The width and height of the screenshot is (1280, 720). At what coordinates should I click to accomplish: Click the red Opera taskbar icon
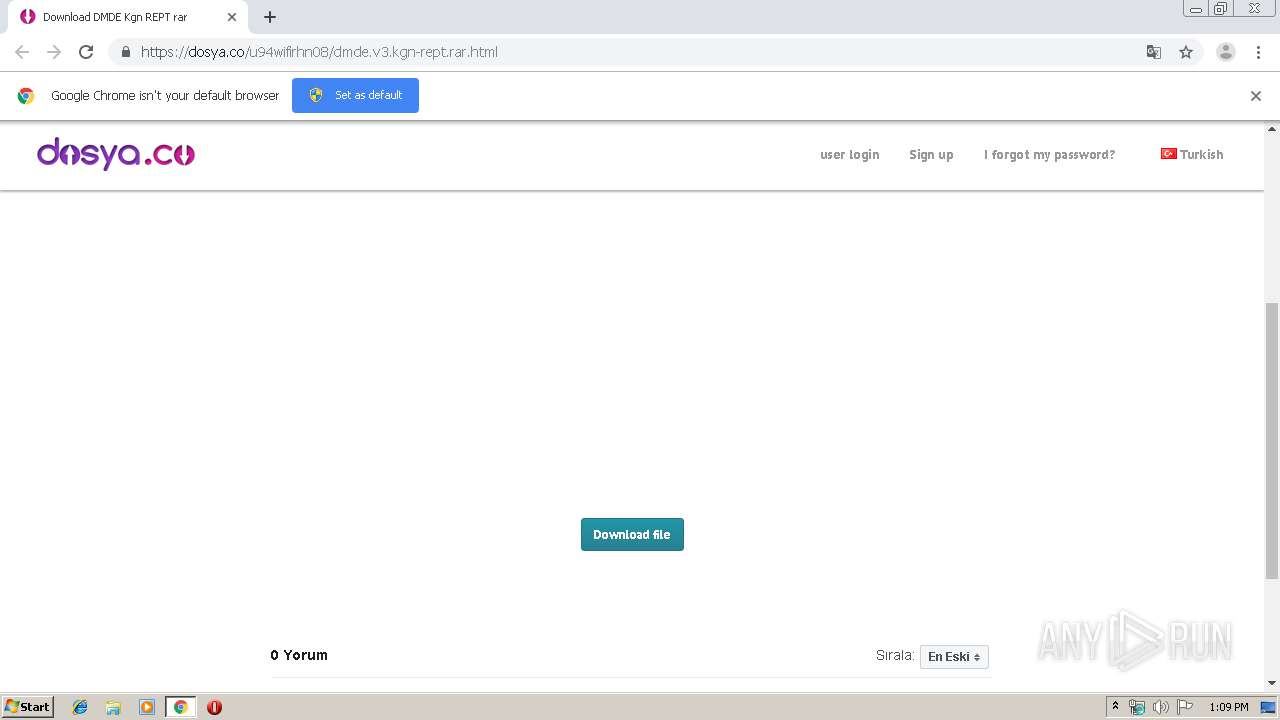[x=214, y=707]
